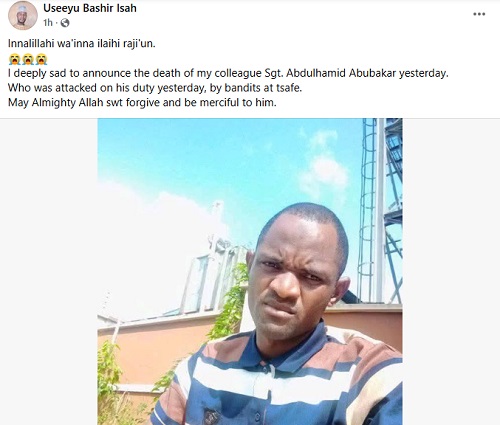The image size is (500, 425).
Task: Click the 'I deeply sad to announce' sentence
Action: (228, 73)
